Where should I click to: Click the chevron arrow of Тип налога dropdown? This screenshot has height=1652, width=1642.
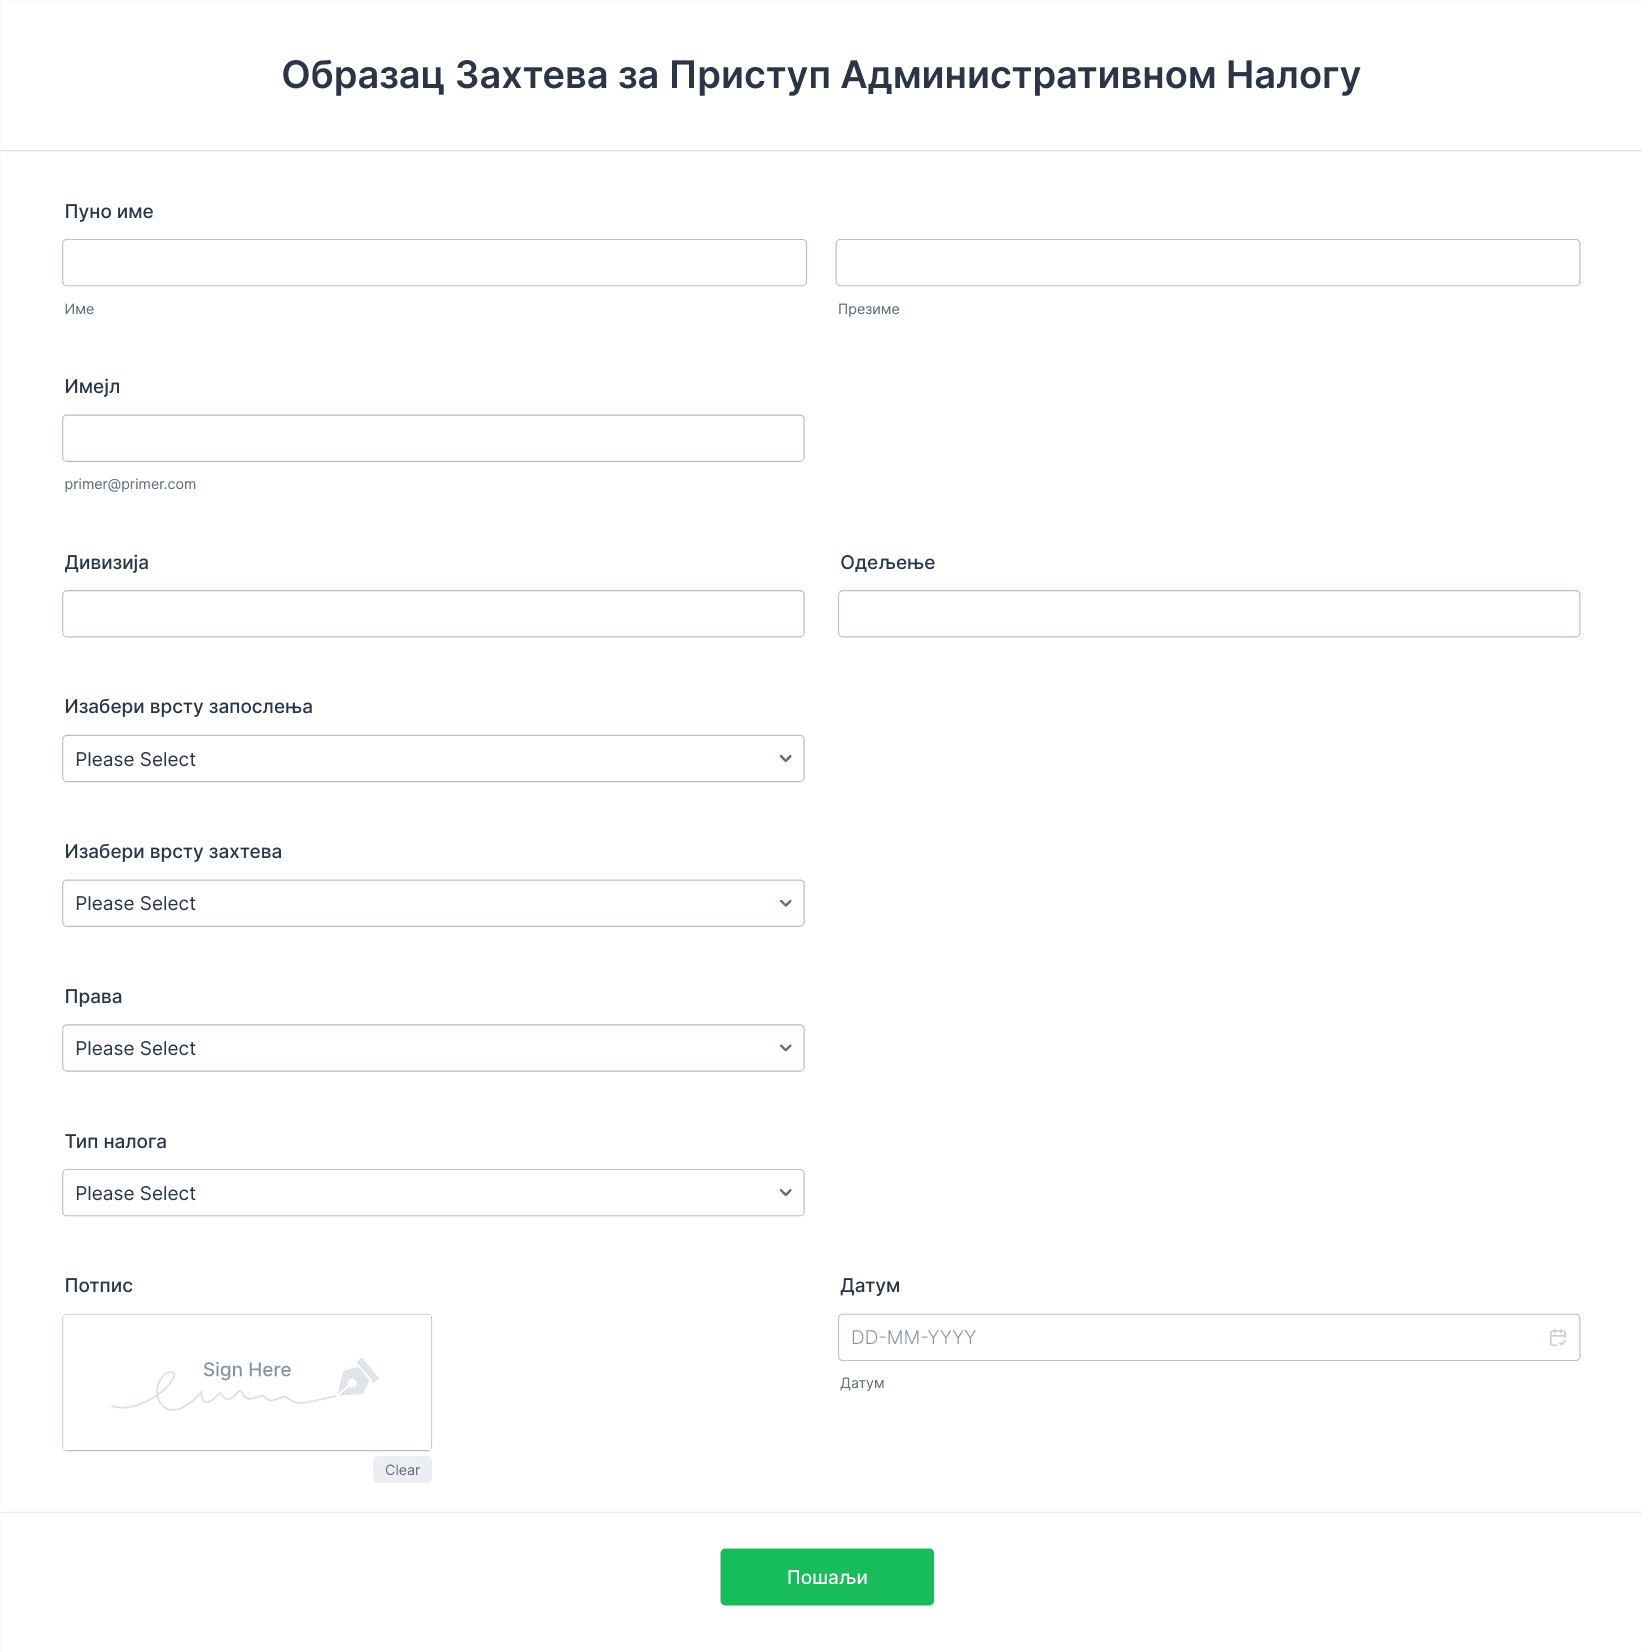[x=785, y=1193]
